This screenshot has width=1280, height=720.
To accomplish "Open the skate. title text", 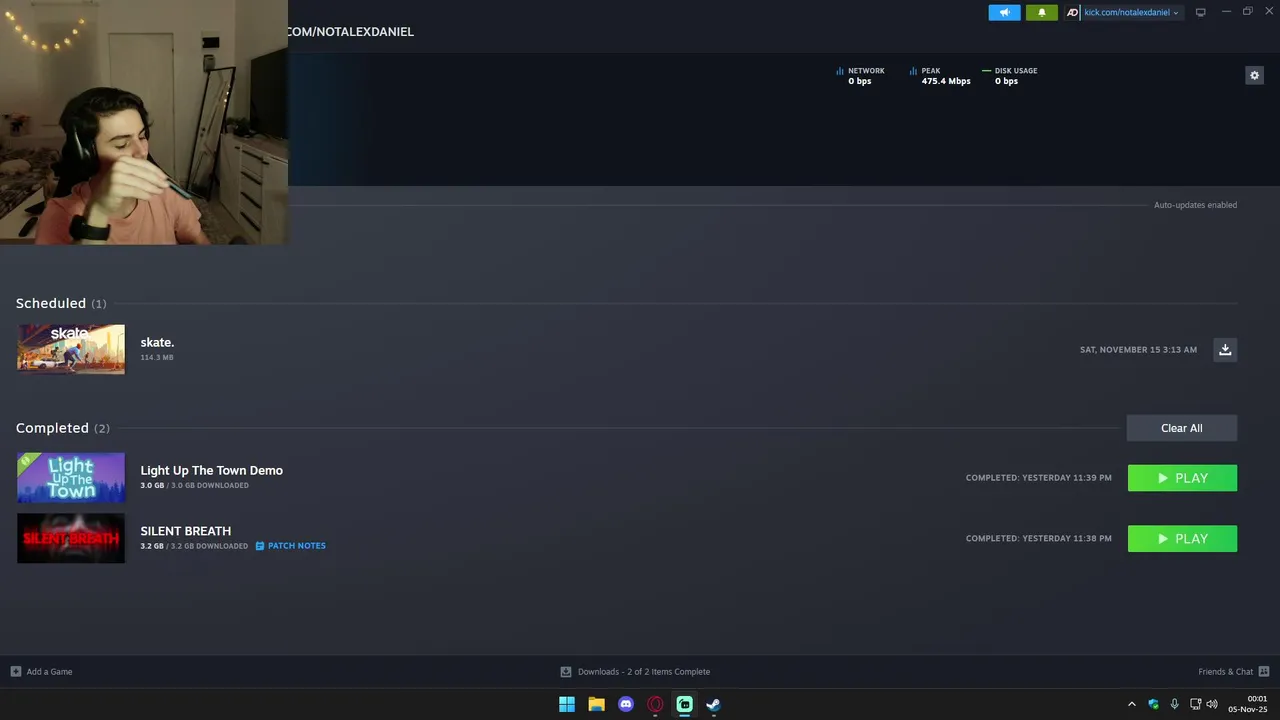I will click(x=157, y=342).
